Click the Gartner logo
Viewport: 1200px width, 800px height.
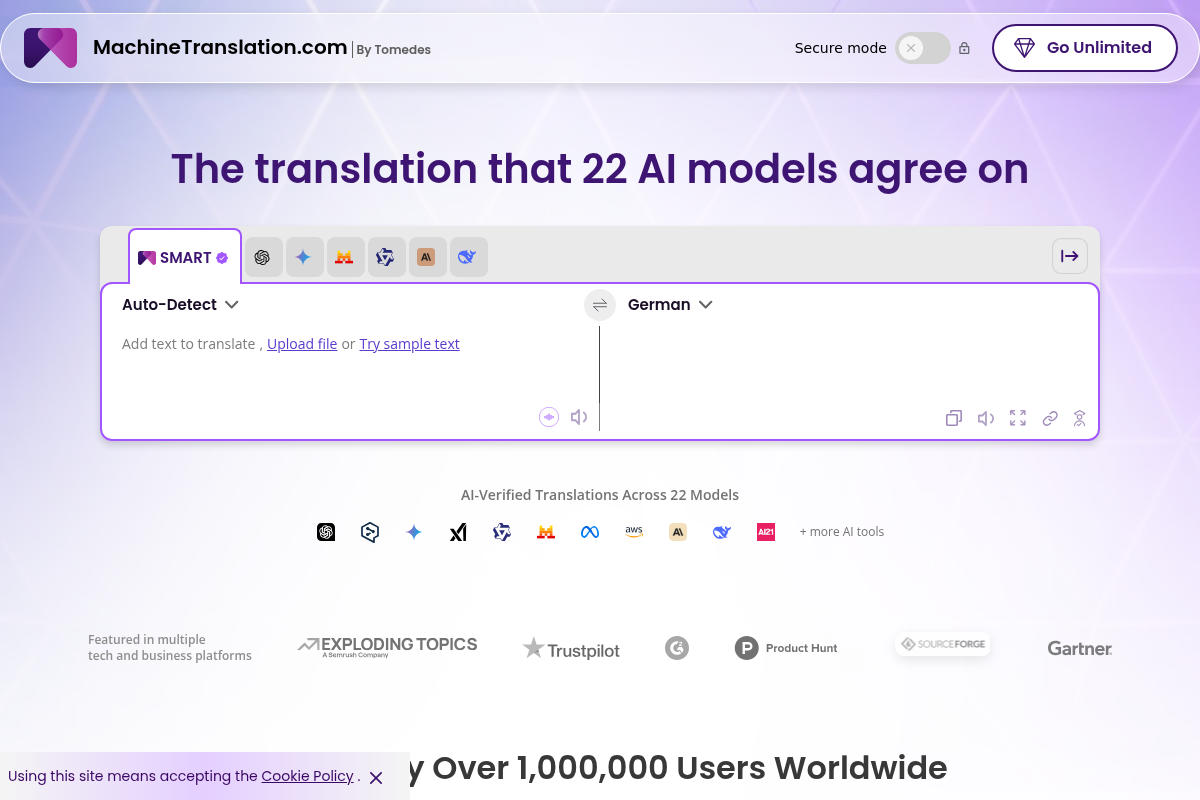pyautogui.click(x=1080, y=648)
